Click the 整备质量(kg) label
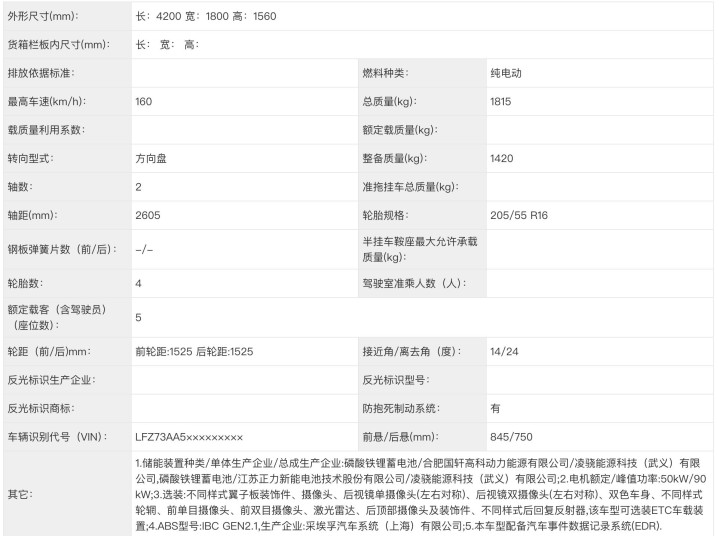This screenshot has width=719, height=536. (394, 159)
